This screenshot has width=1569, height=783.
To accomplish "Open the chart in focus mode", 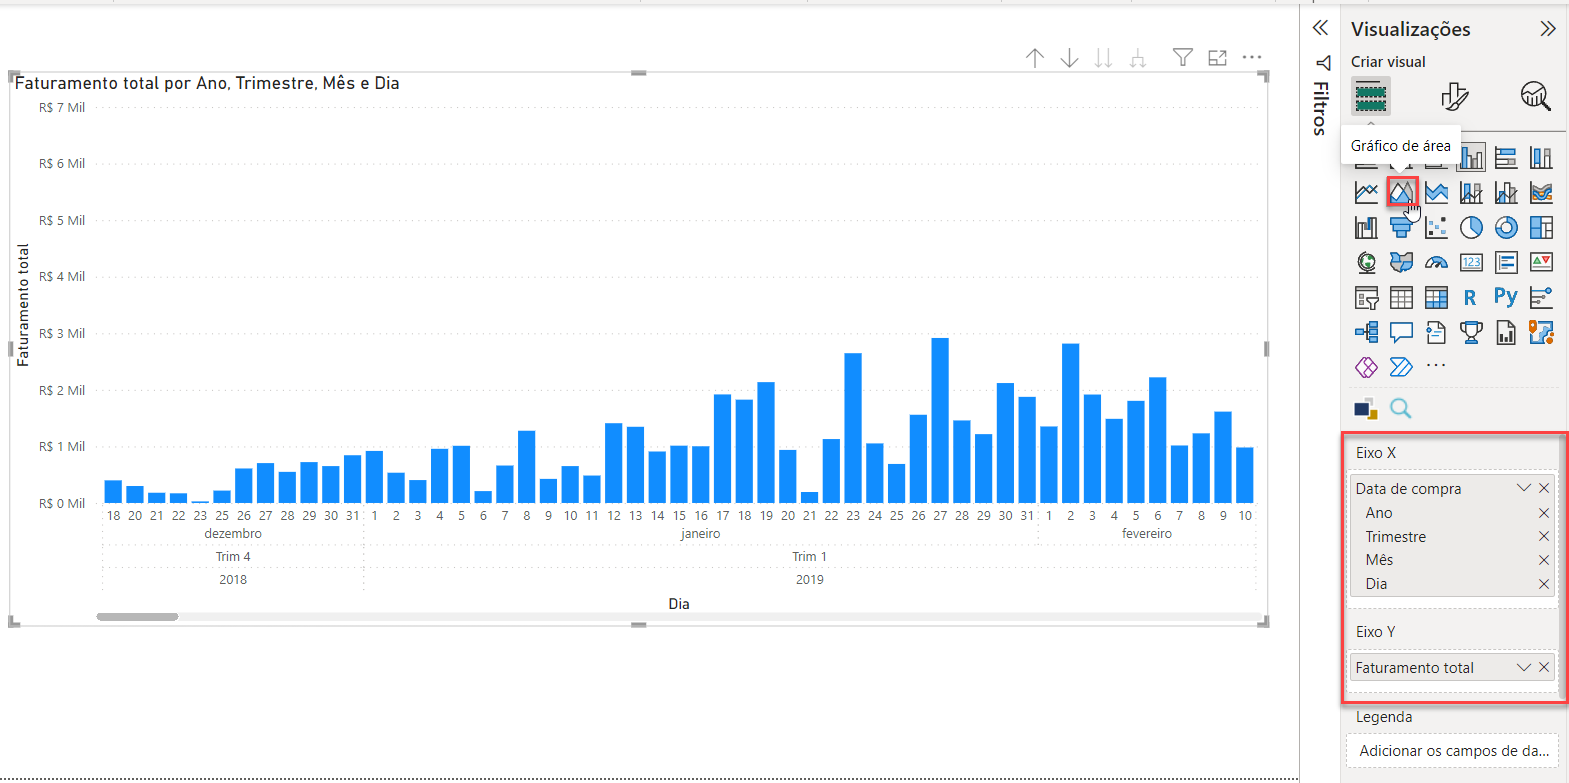I will tap(1217, 58).
